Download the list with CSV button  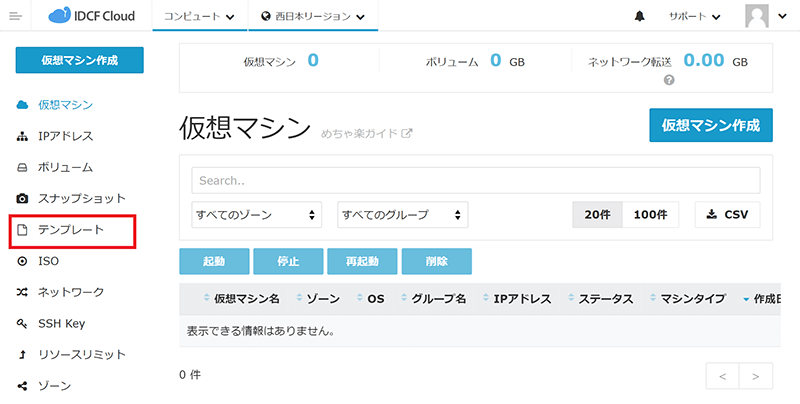click(727, 214)
